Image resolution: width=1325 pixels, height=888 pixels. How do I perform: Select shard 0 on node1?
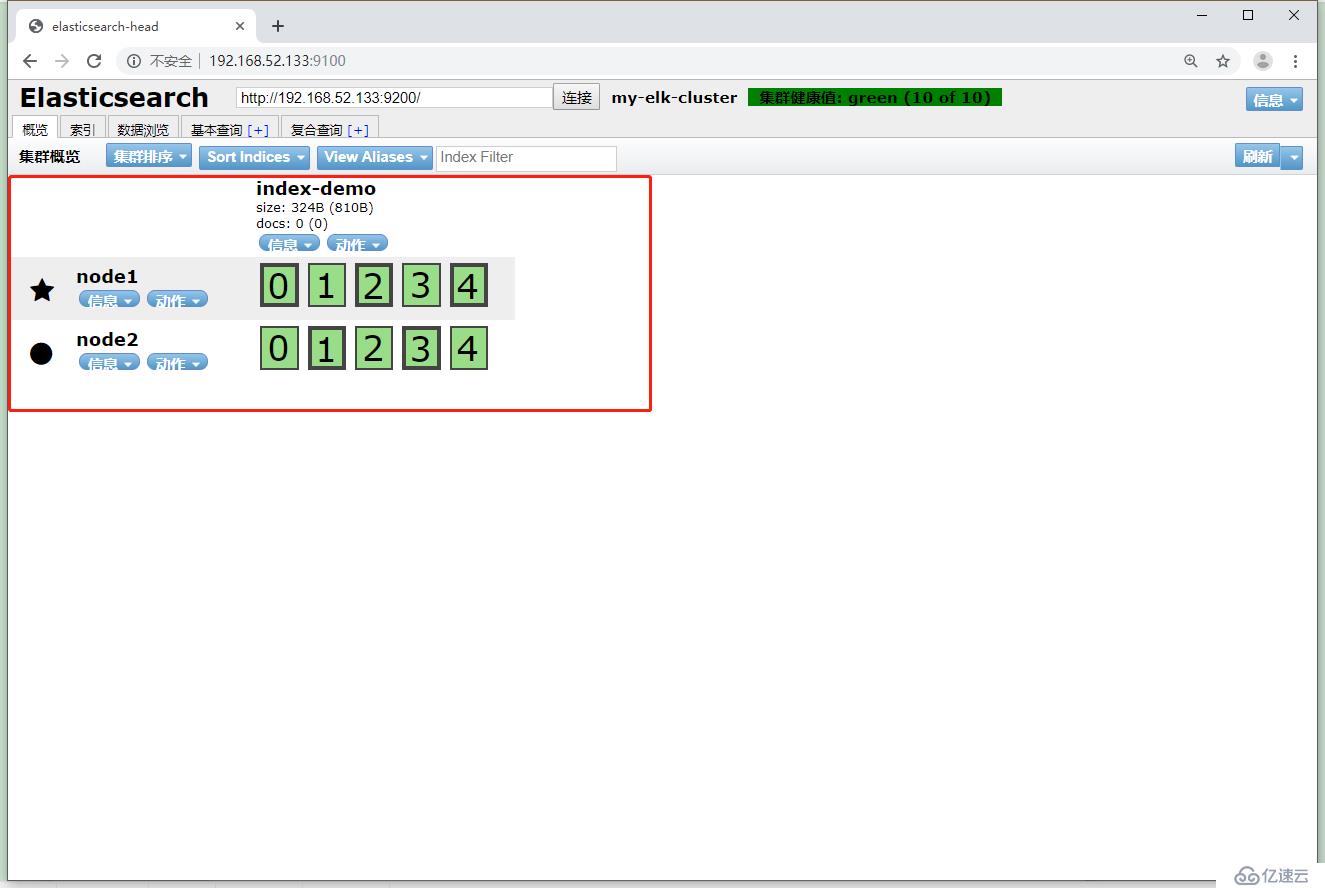pyautogui.click(x=279, y=286)
